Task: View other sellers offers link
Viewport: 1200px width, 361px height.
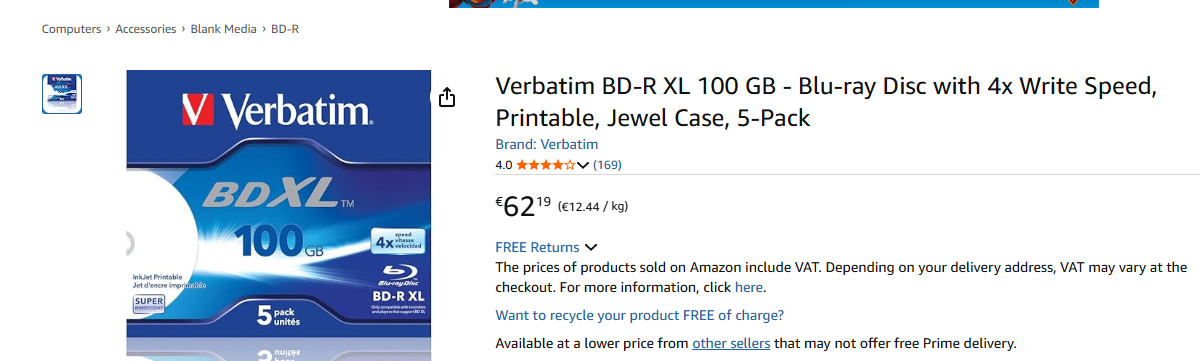Action: pos(732,343)
